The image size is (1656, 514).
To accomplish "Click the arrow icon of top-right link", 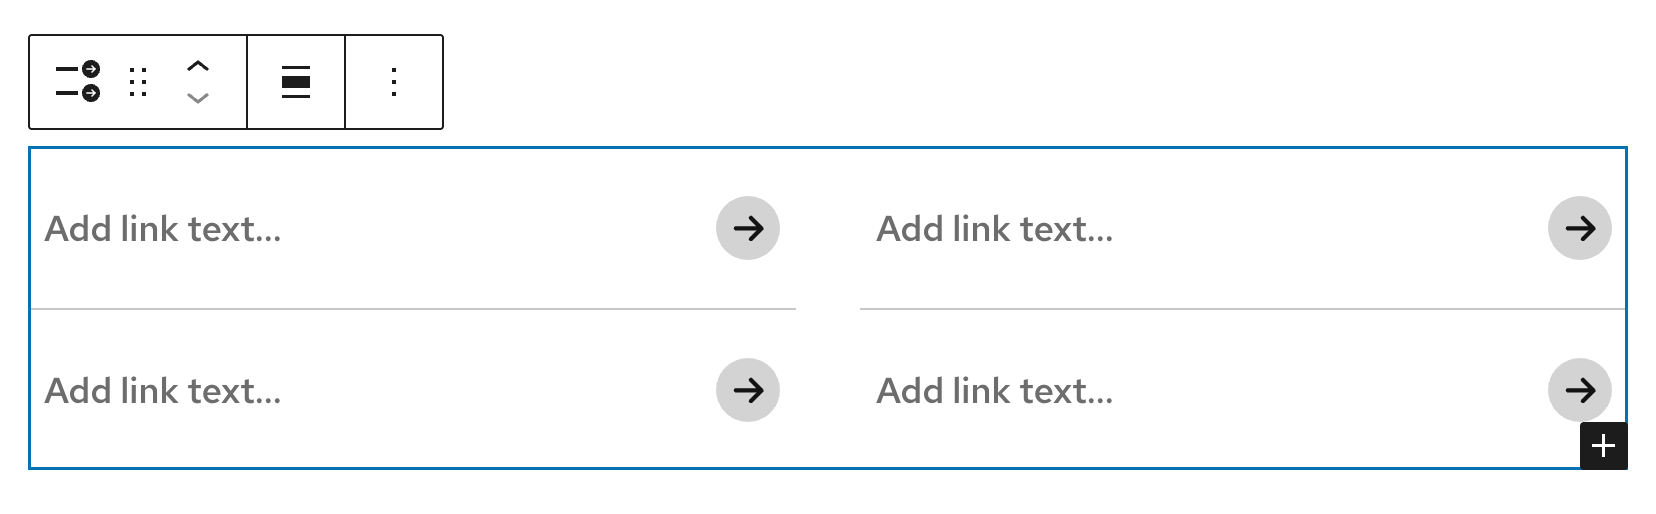I will click(x=1580, y=228).
